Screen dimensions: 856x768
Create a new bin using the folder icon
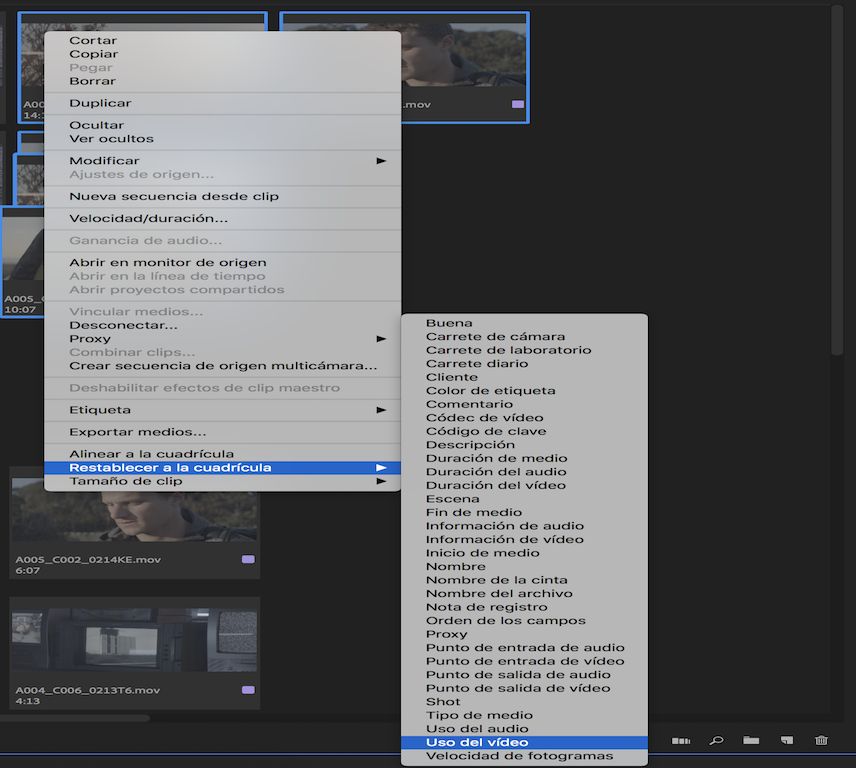751,741
